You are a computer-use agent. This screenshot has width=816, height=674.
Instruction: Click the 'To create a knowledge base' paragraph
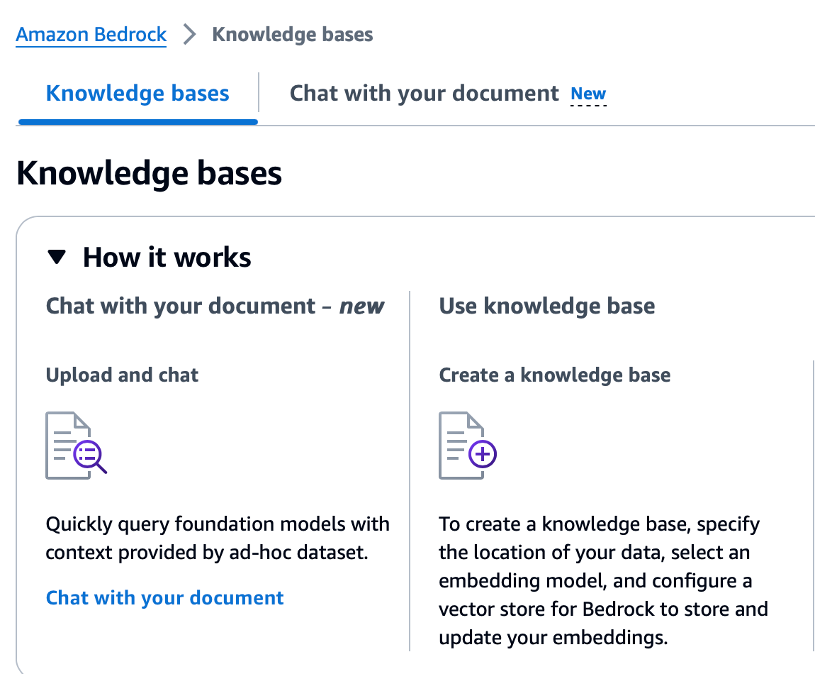[x=603, y=580]
